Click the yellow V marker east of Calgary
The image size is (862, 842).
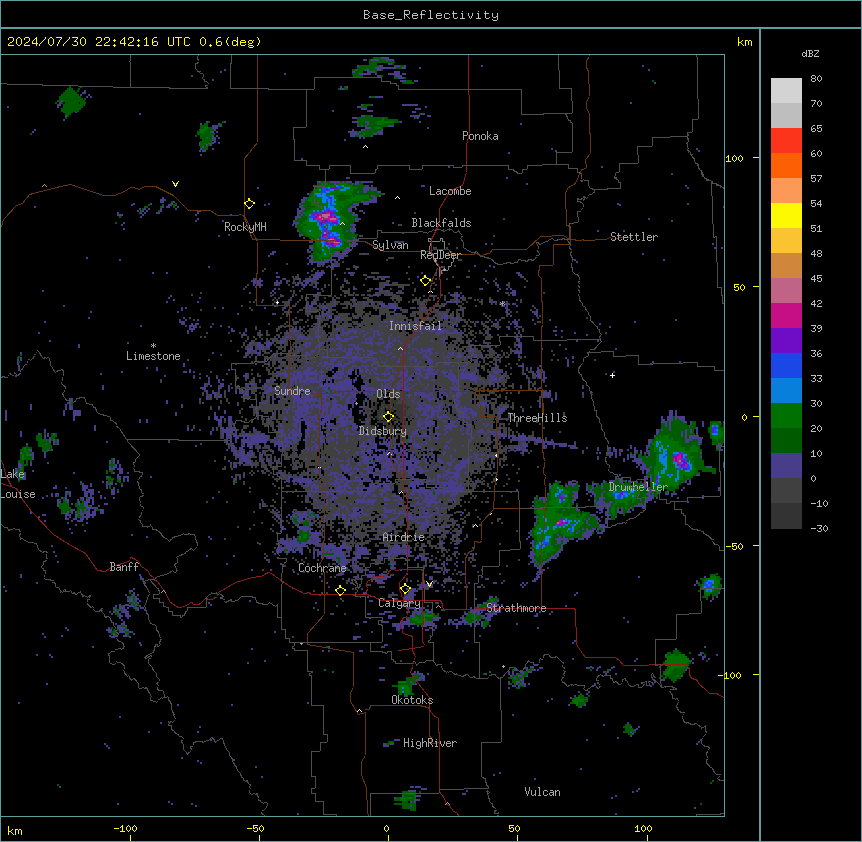429,584
